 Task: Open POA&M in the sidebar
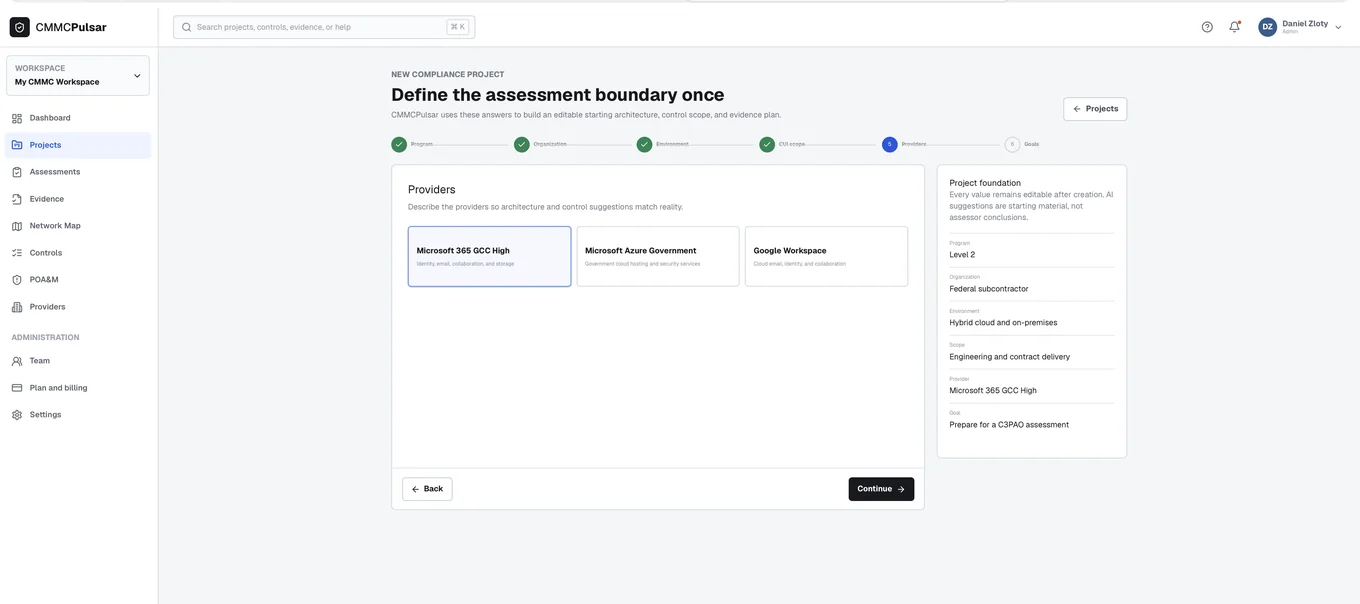coord(78,280)
